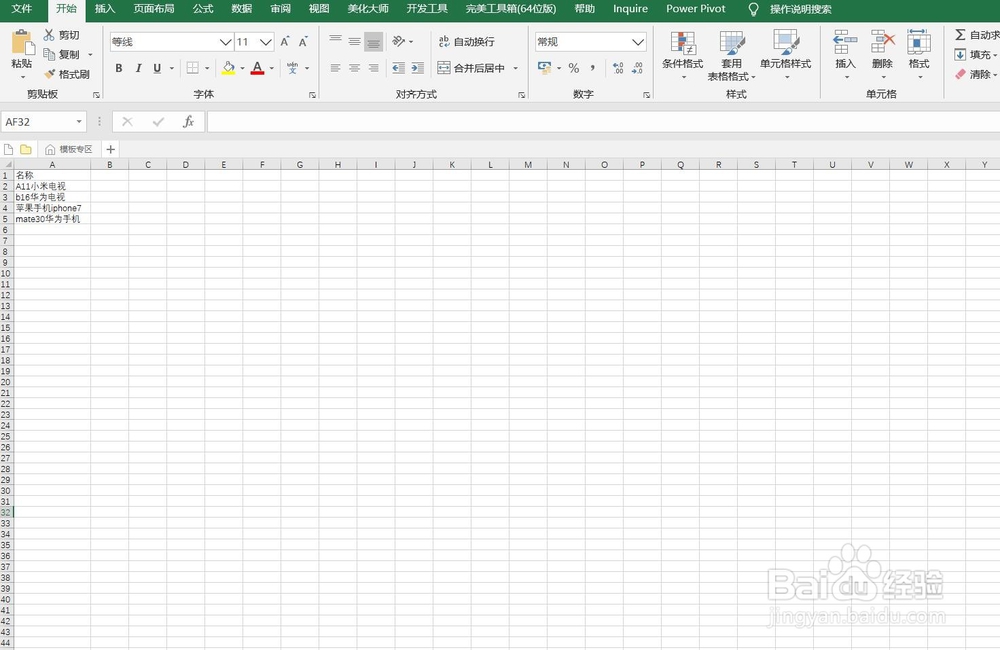The image size is (1000, 650).
Task: Click the light bulb Tell Me icon
Action: (753, 9)
